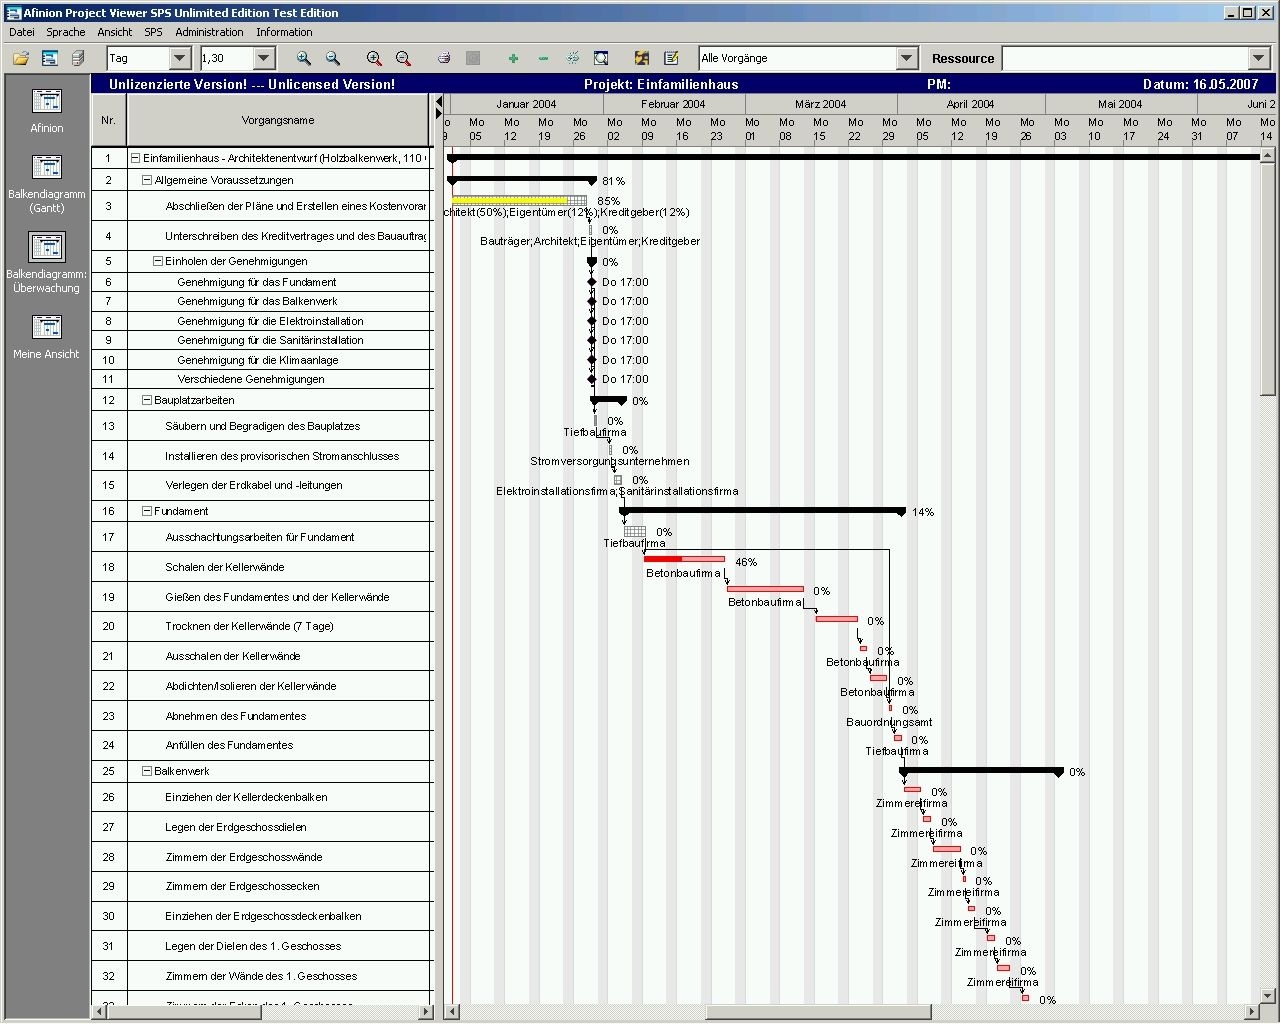Click the right splitter arrow above the chart

438,114
